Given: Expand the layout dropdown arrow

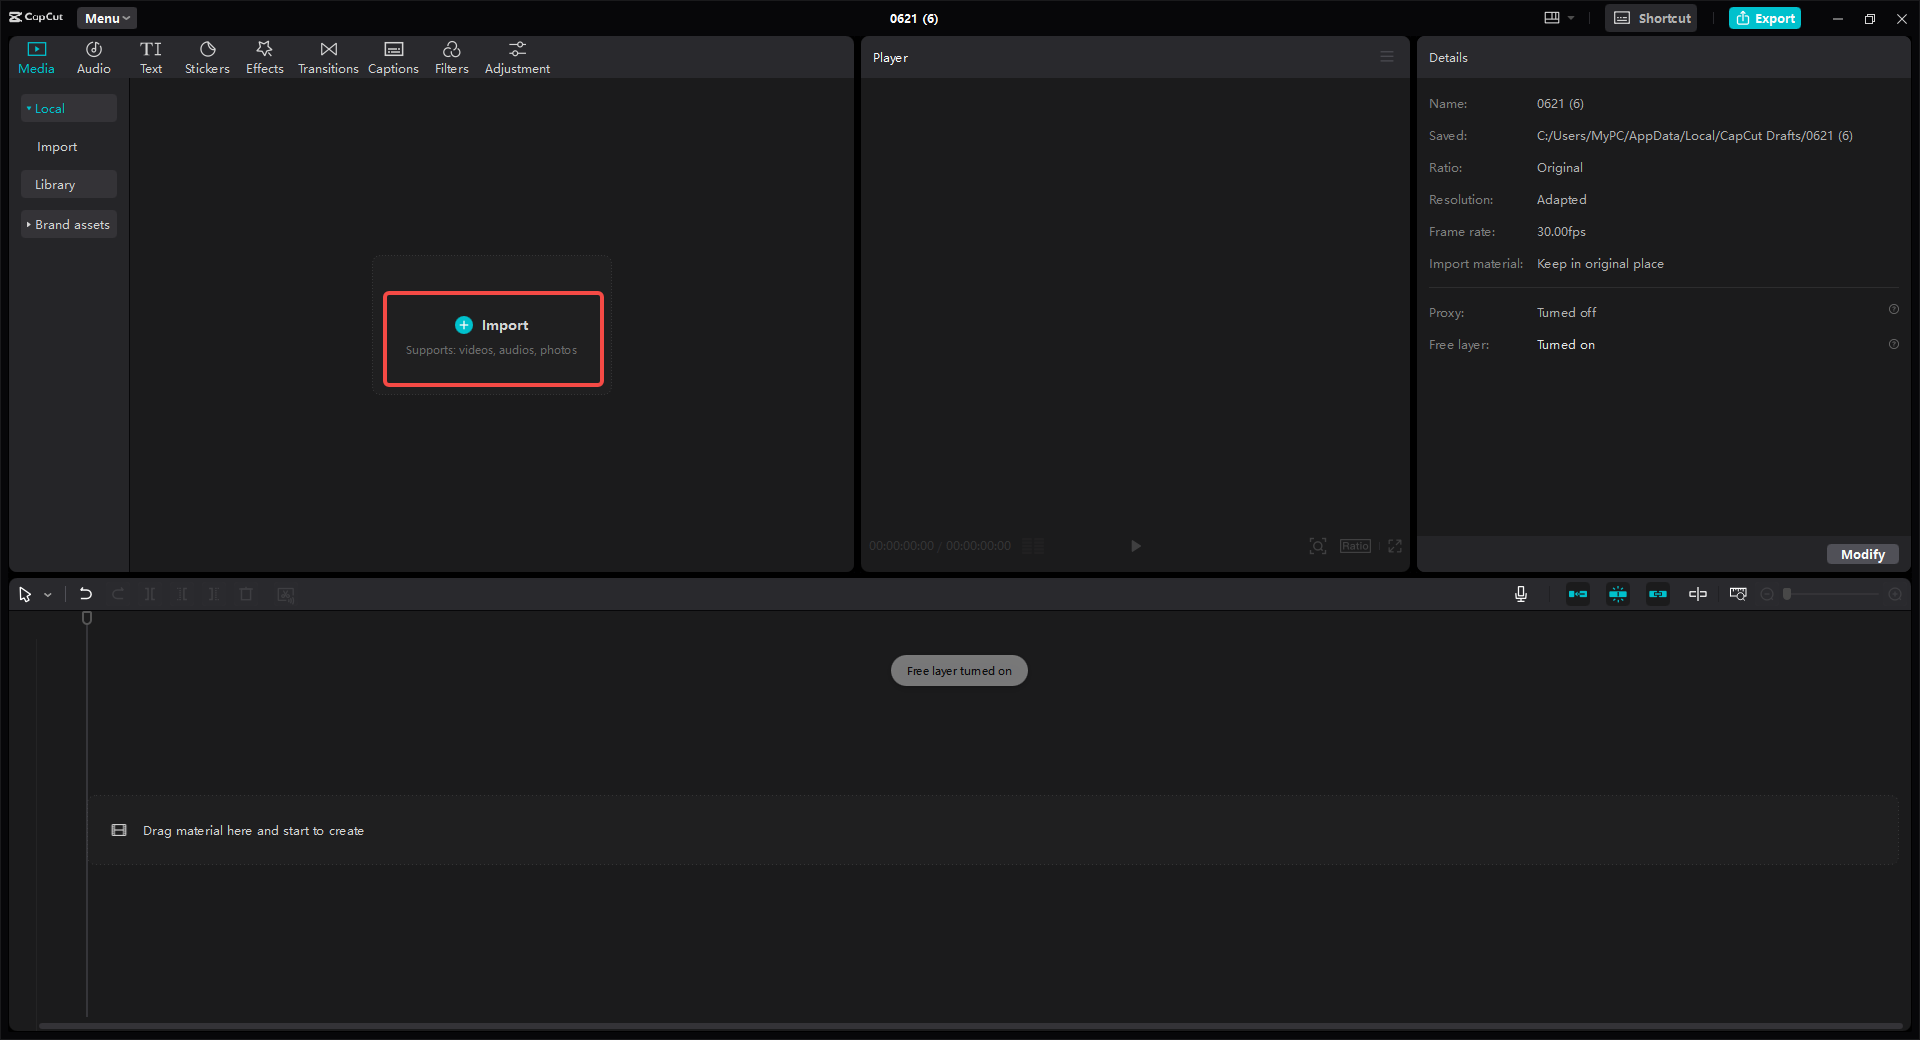Looking at the screenshot, I should (1571, 18).
